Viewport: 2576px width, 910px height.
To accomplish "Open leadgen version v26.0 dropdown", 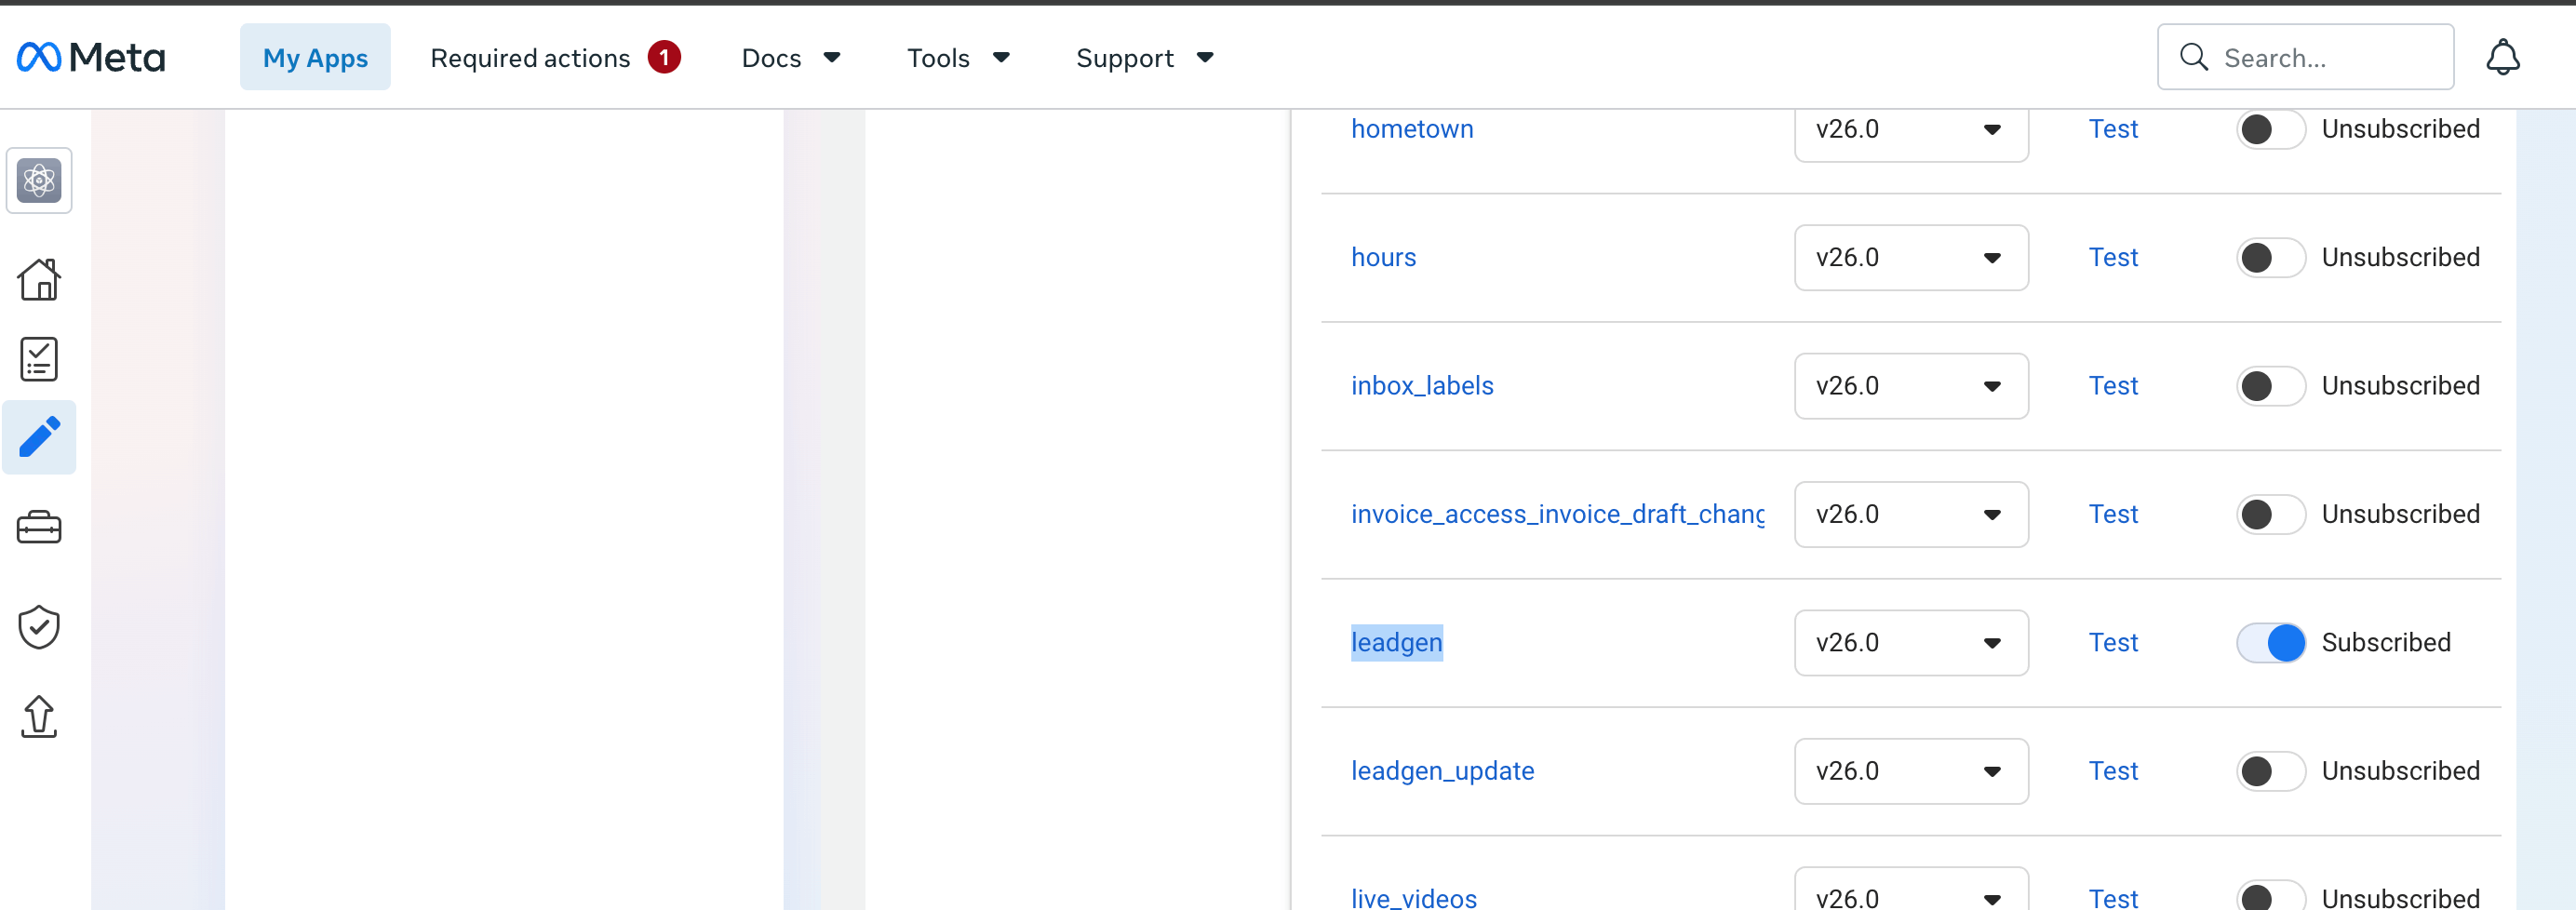I will click(x=1911, y=643).
